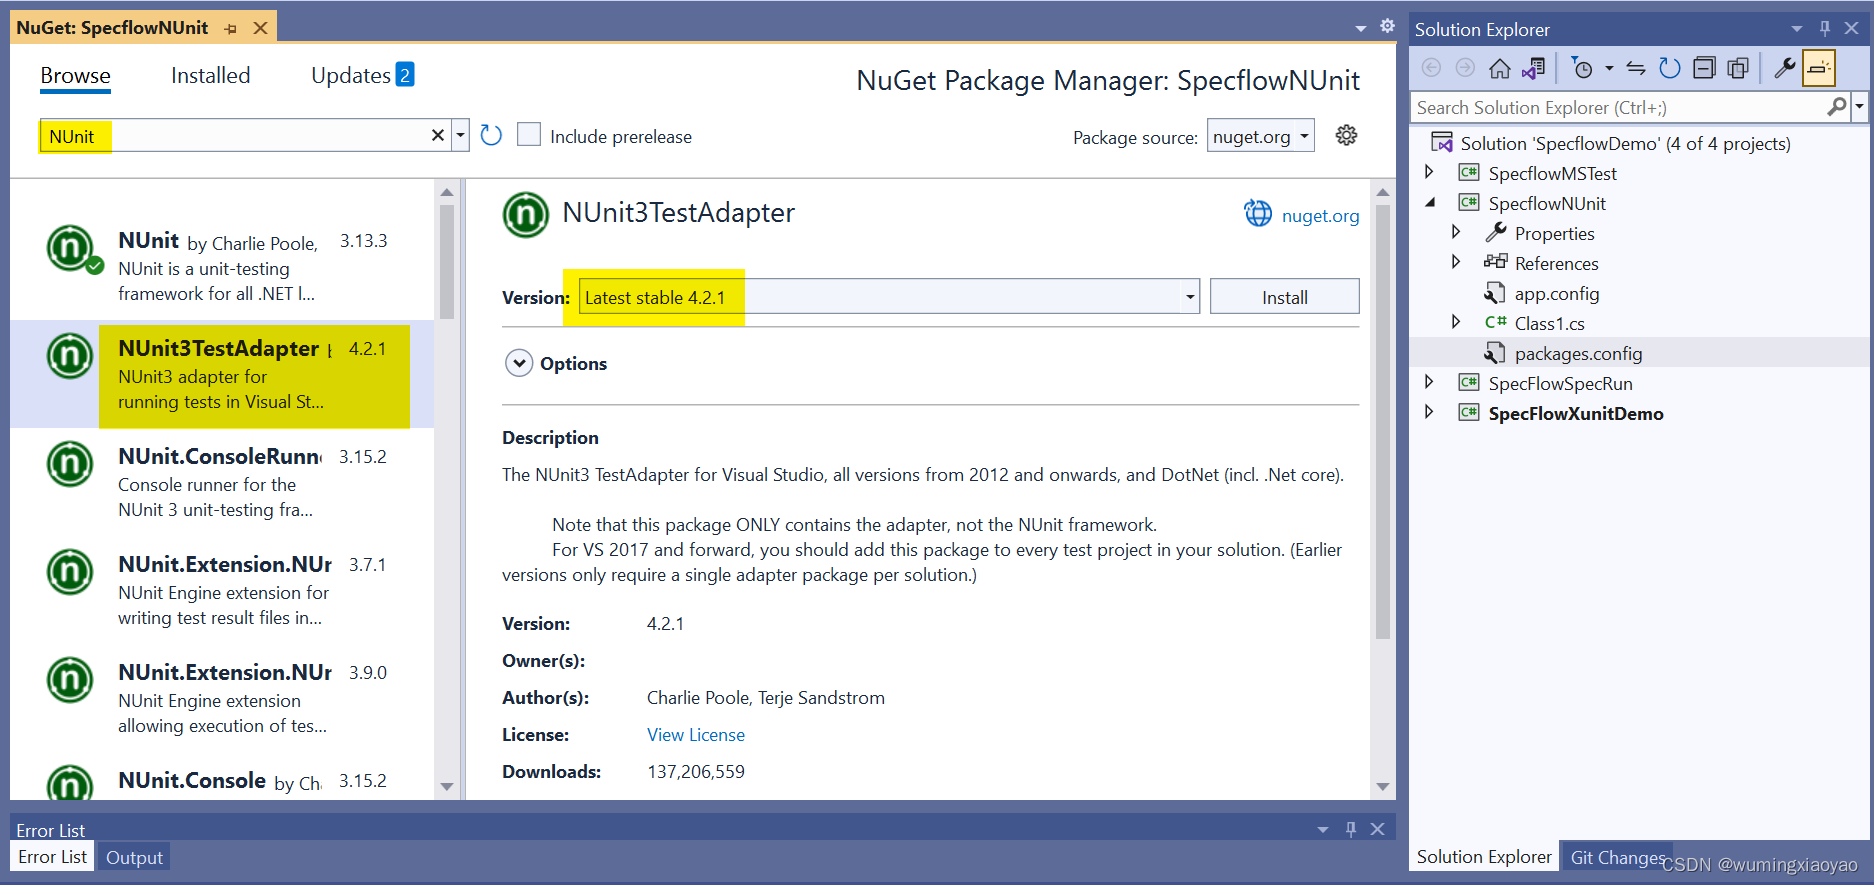
Task: Pin the Solution Explorer panel (auto hide)
Action: (1825, 28)
